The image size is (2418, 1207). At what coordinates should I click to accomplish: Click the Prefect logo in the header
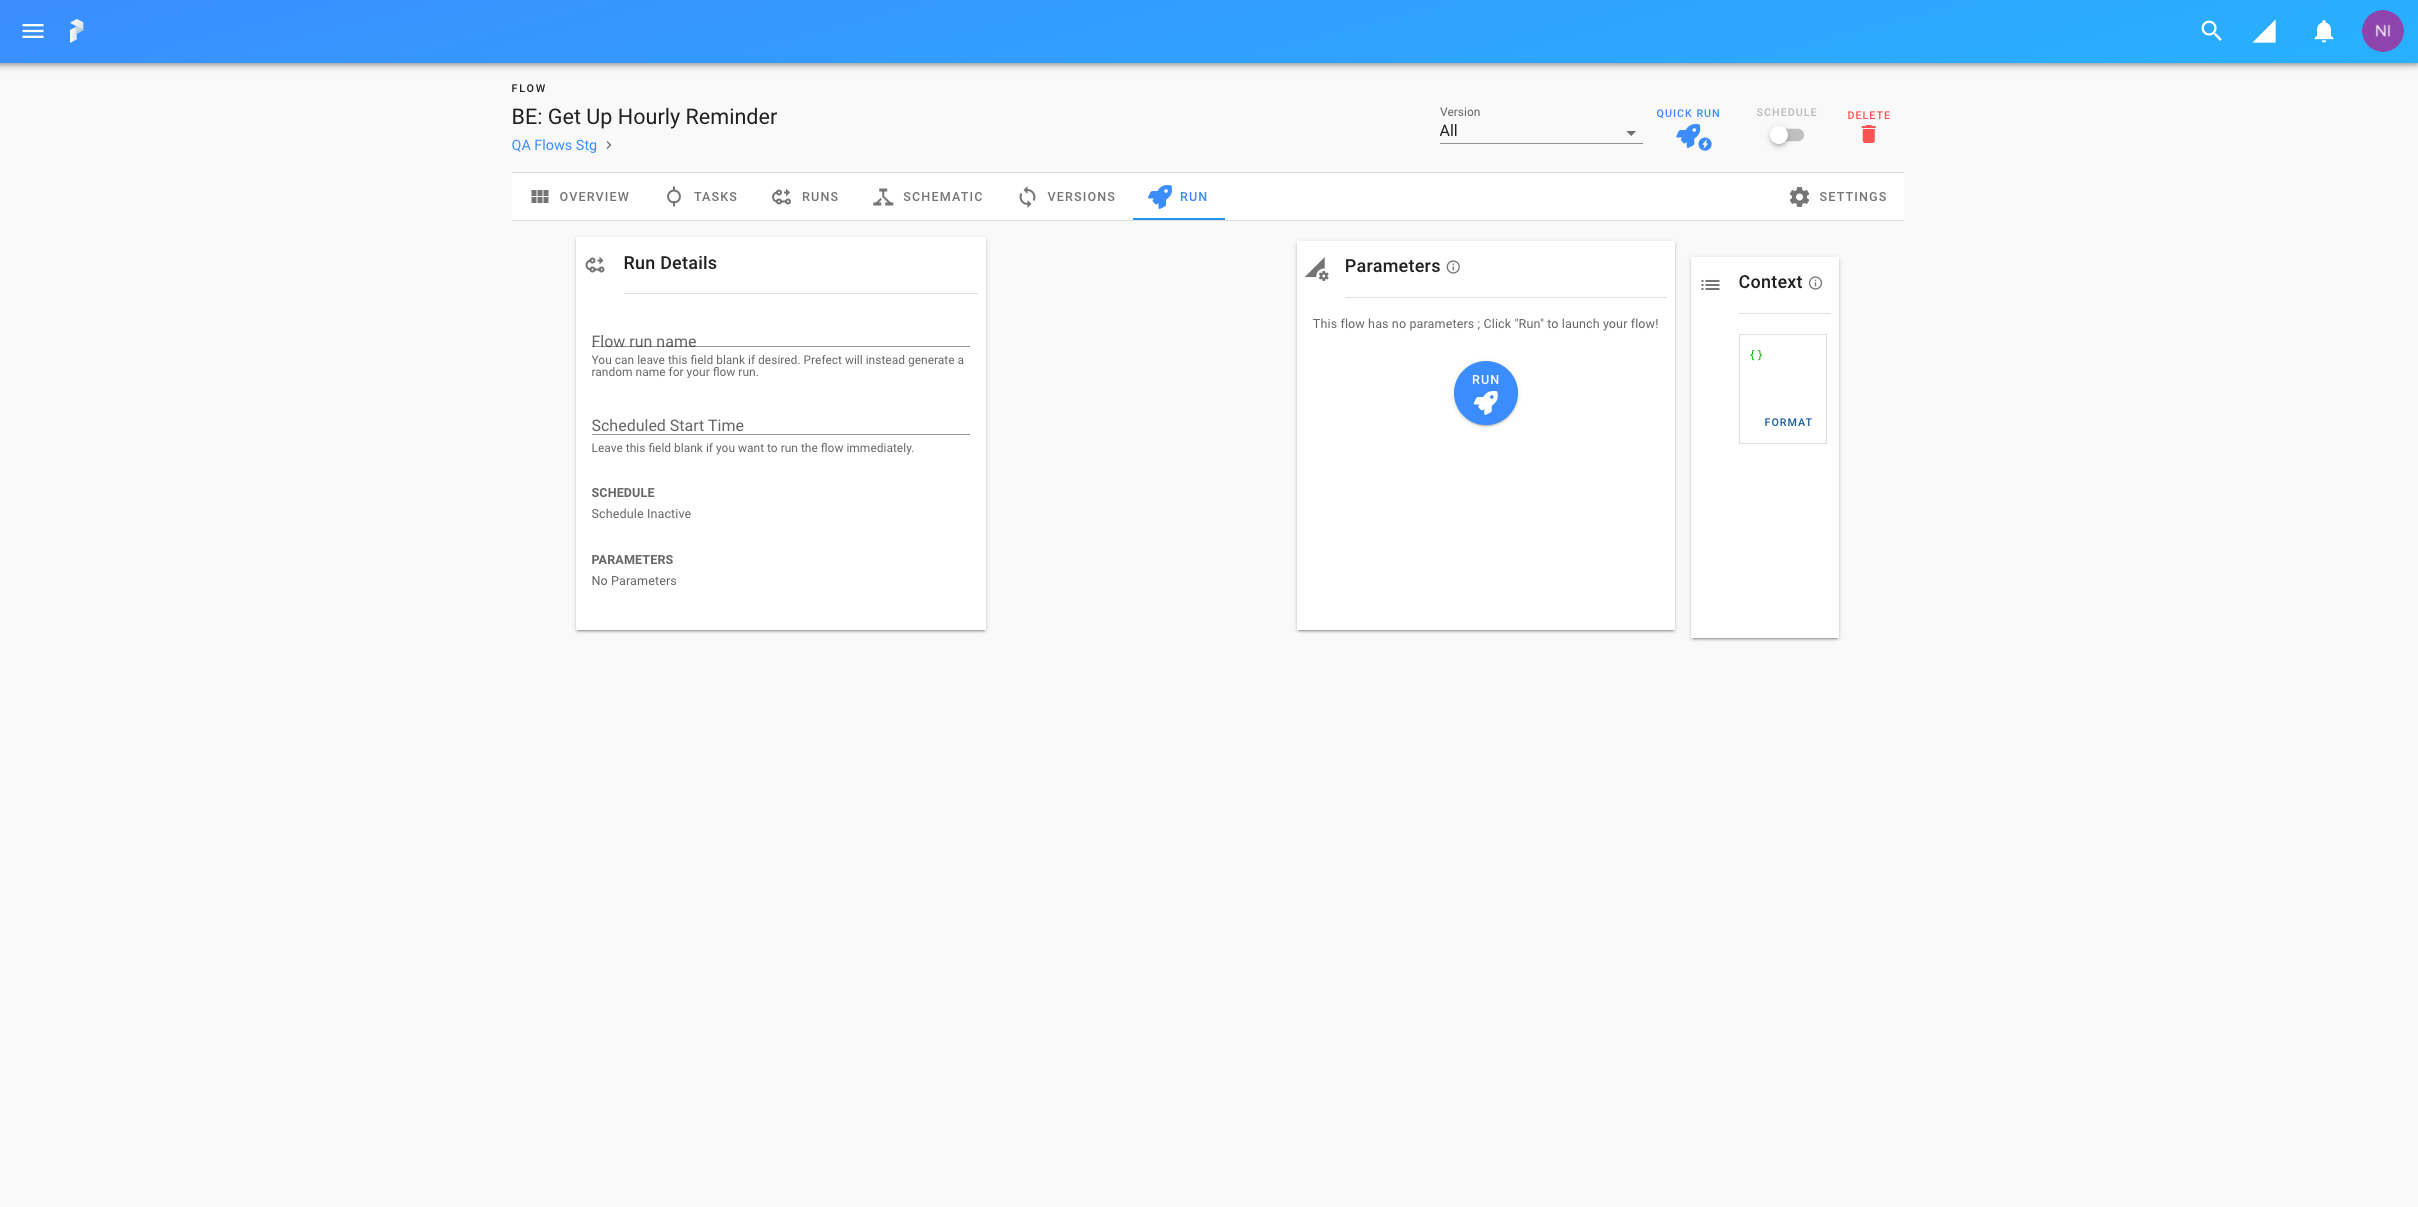click(x=78, y=31)
